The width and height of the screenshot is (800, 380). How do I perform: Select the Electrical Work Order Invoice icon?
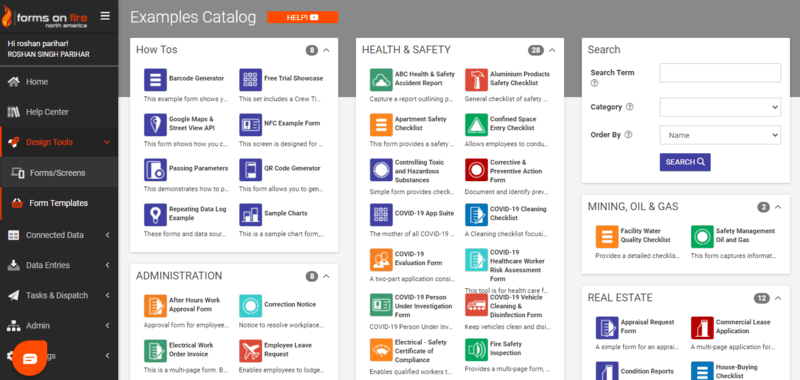tap(155, 350)
